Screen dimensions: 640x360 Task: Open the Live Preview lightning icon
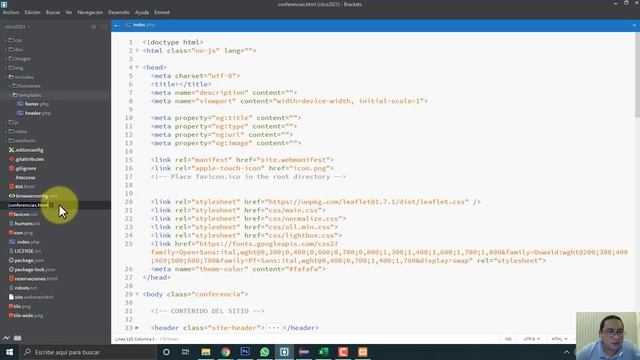pyautogui.click(x=7, y=338)
